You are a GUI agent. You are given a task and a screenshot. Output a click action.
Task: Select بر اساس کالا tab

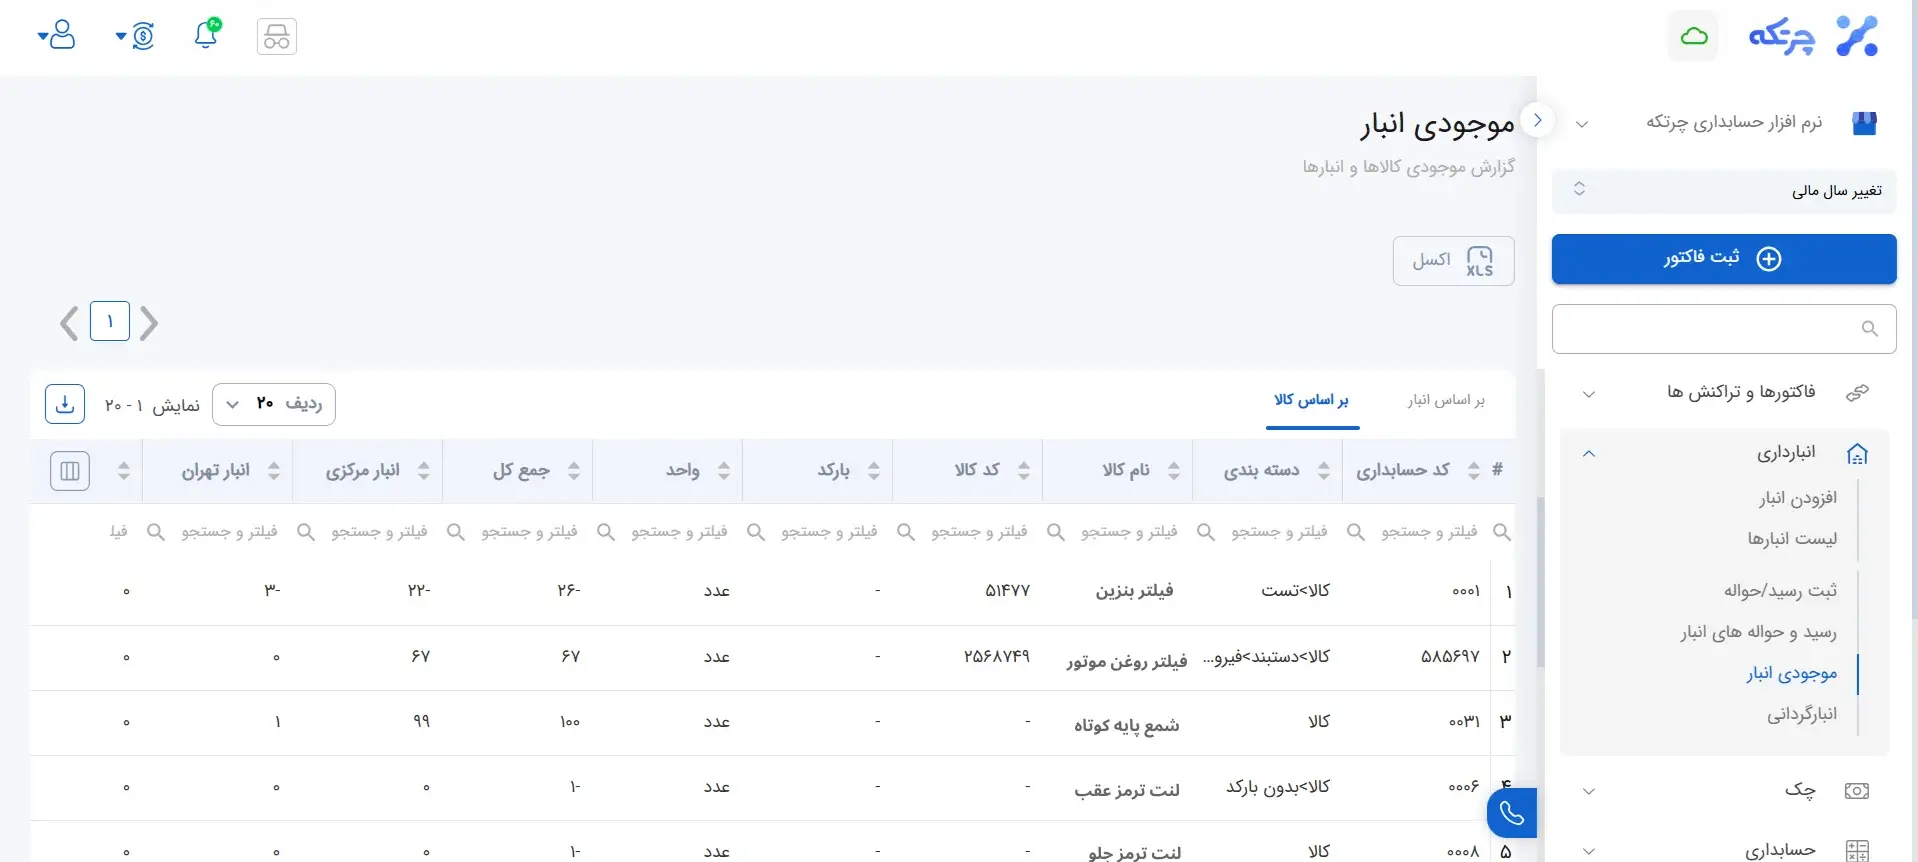pos(1312,400)
